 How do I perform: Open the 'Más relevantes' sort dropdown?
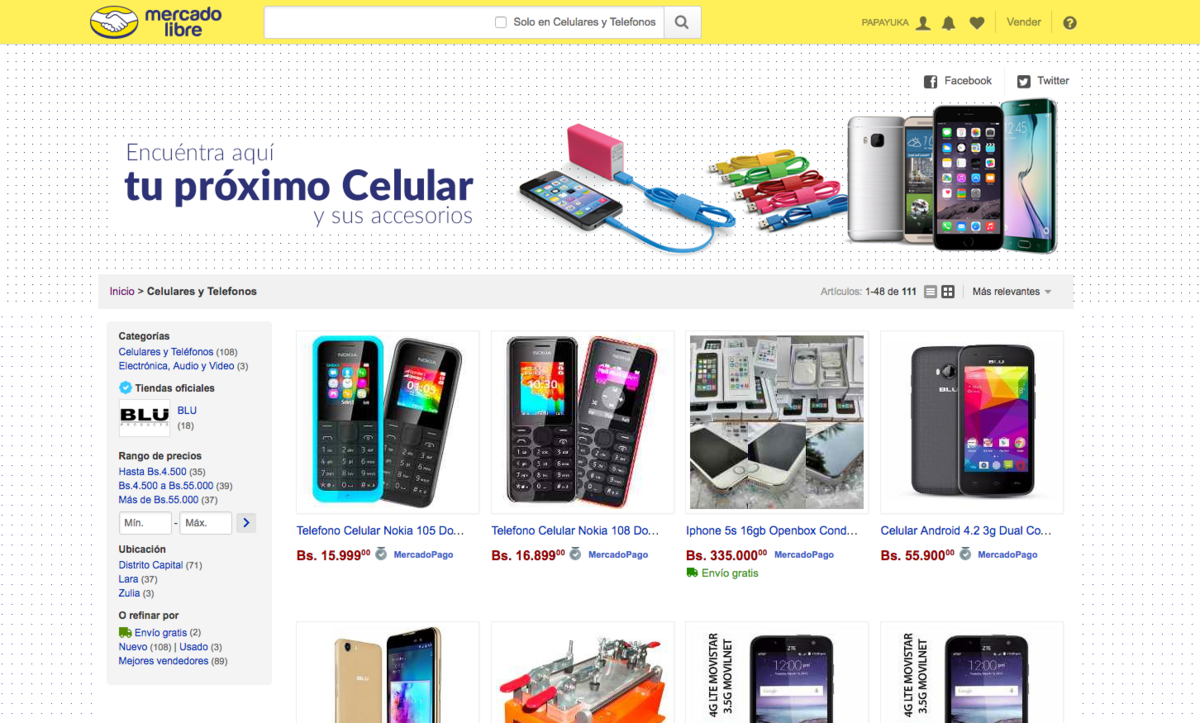click(1011, 292)
